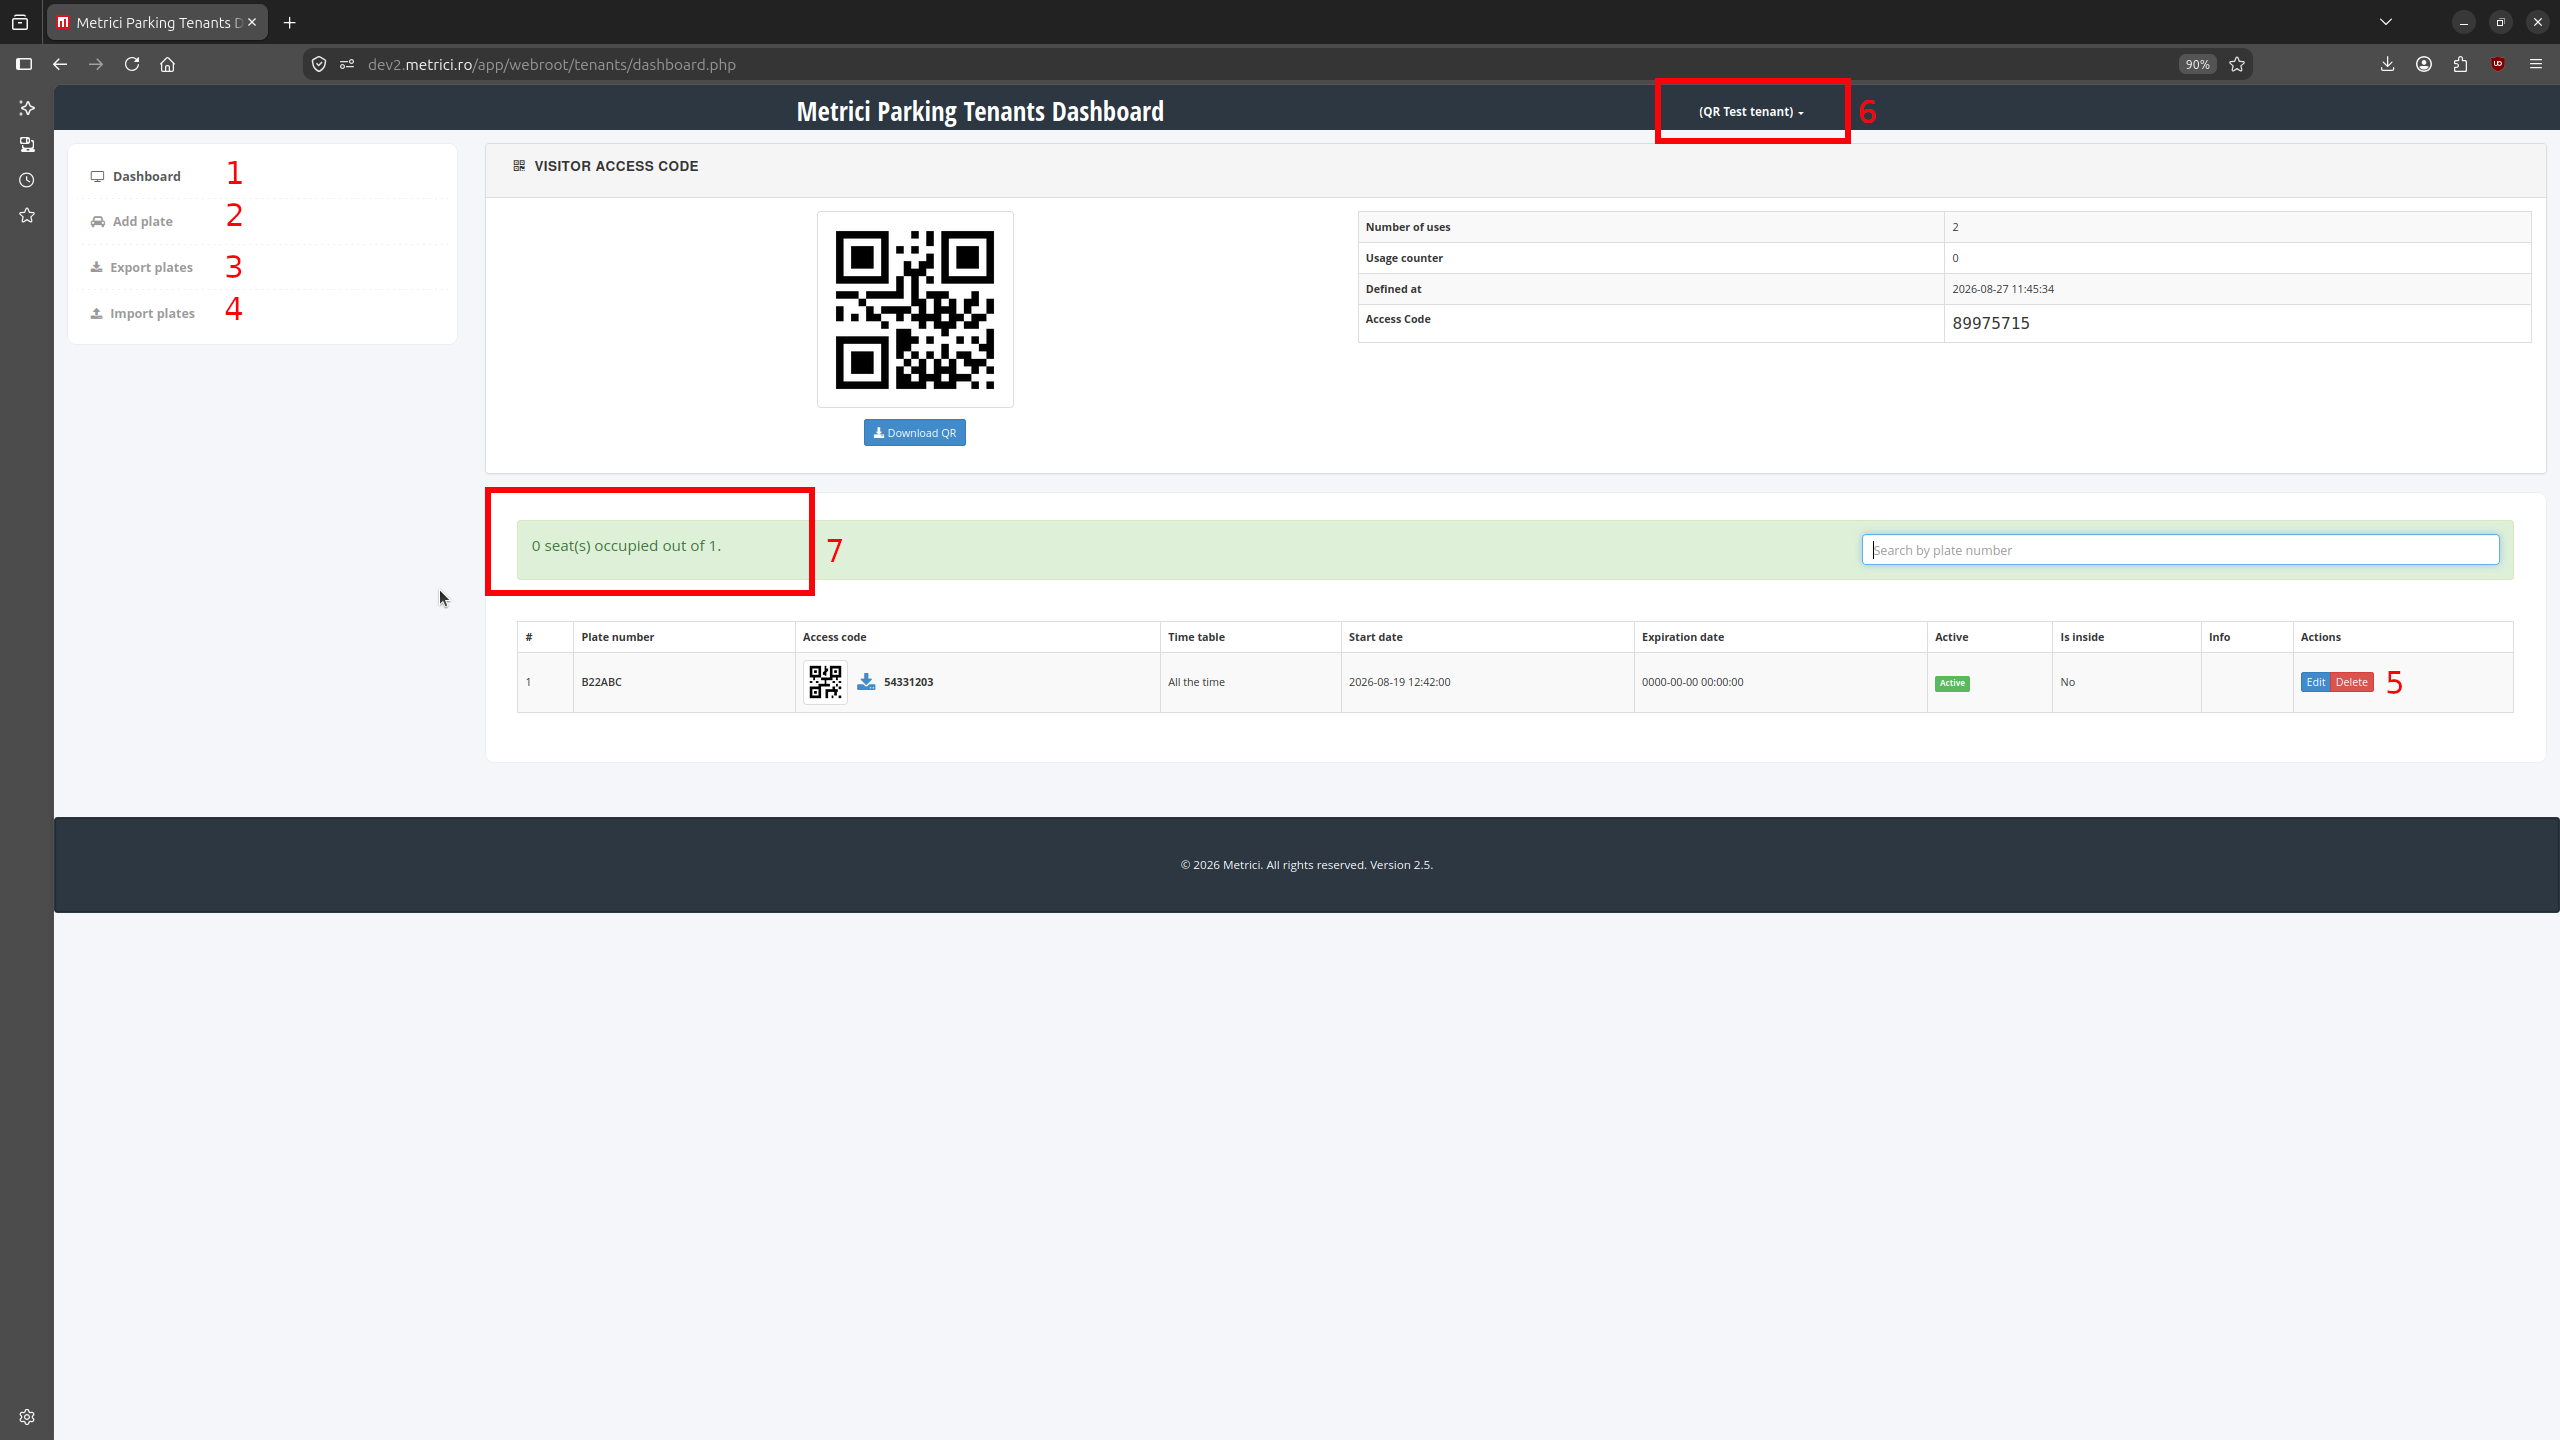2560x1440 pixels.
Task: Open the browser downloads icon
Action: pos(2387,64)
